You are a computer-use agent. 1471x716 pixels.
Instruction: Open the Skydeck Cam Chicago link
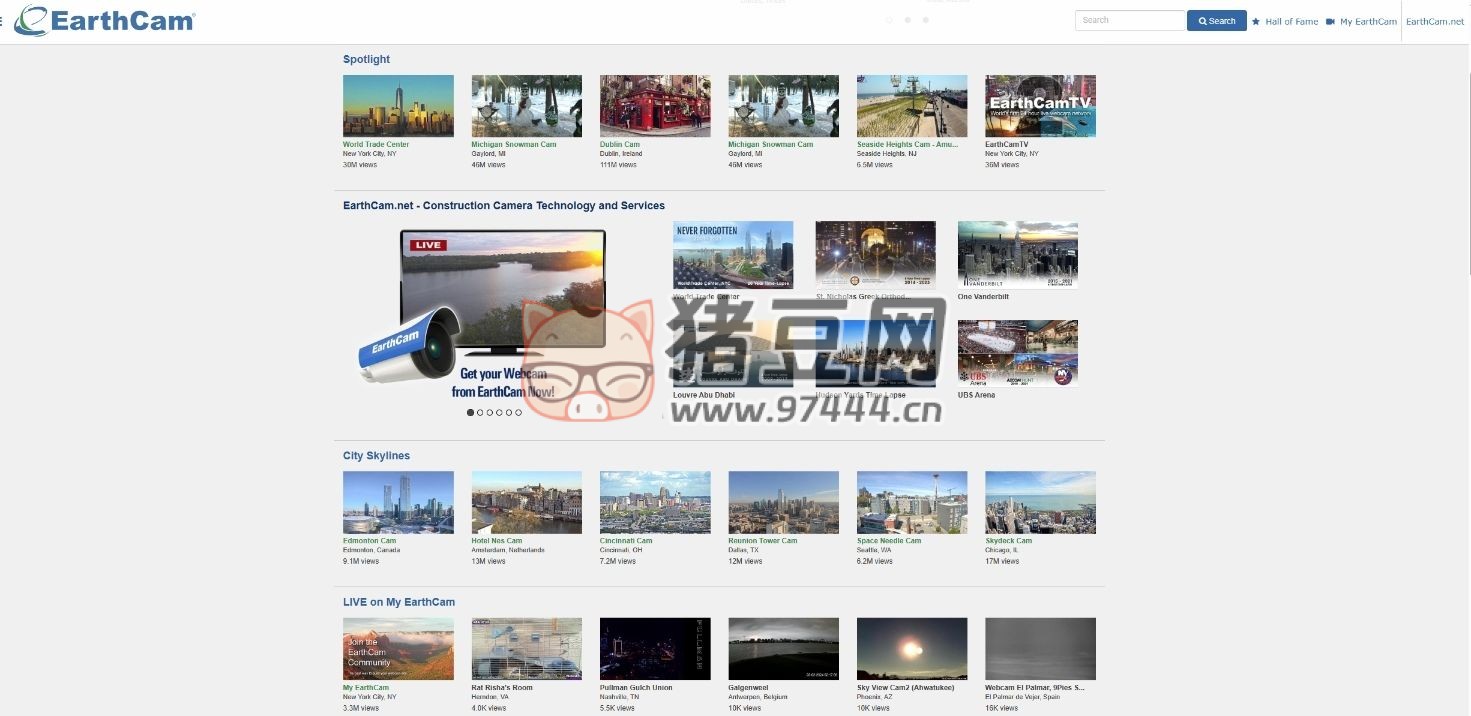(x=1008, y=540)
